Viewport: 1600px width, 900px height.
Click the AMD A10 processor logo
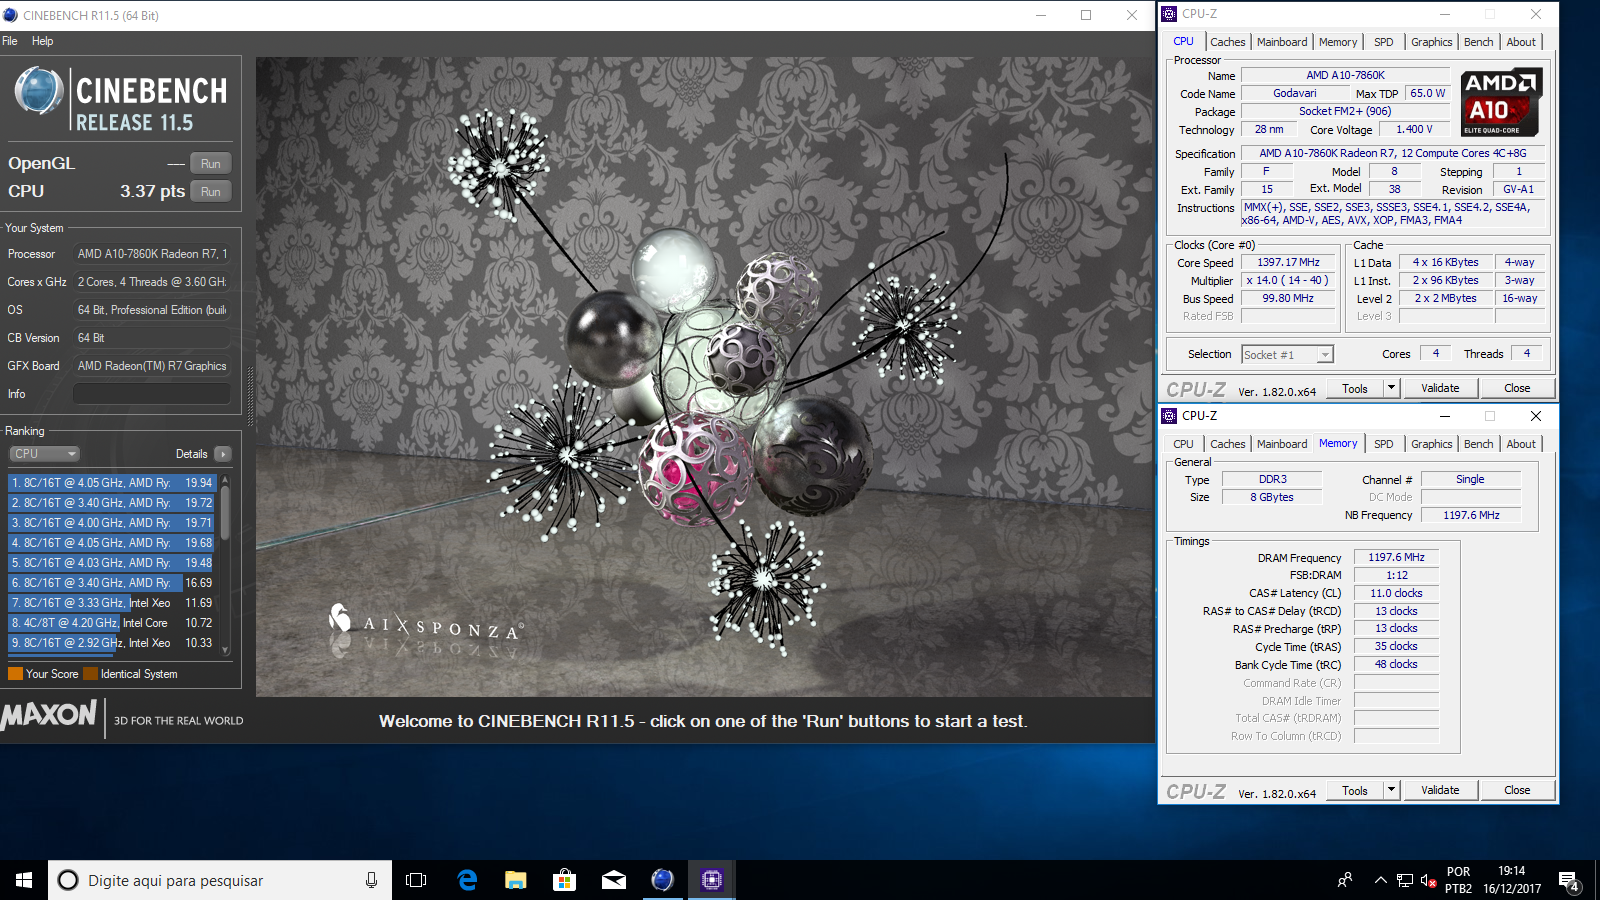pos(1500,102)
